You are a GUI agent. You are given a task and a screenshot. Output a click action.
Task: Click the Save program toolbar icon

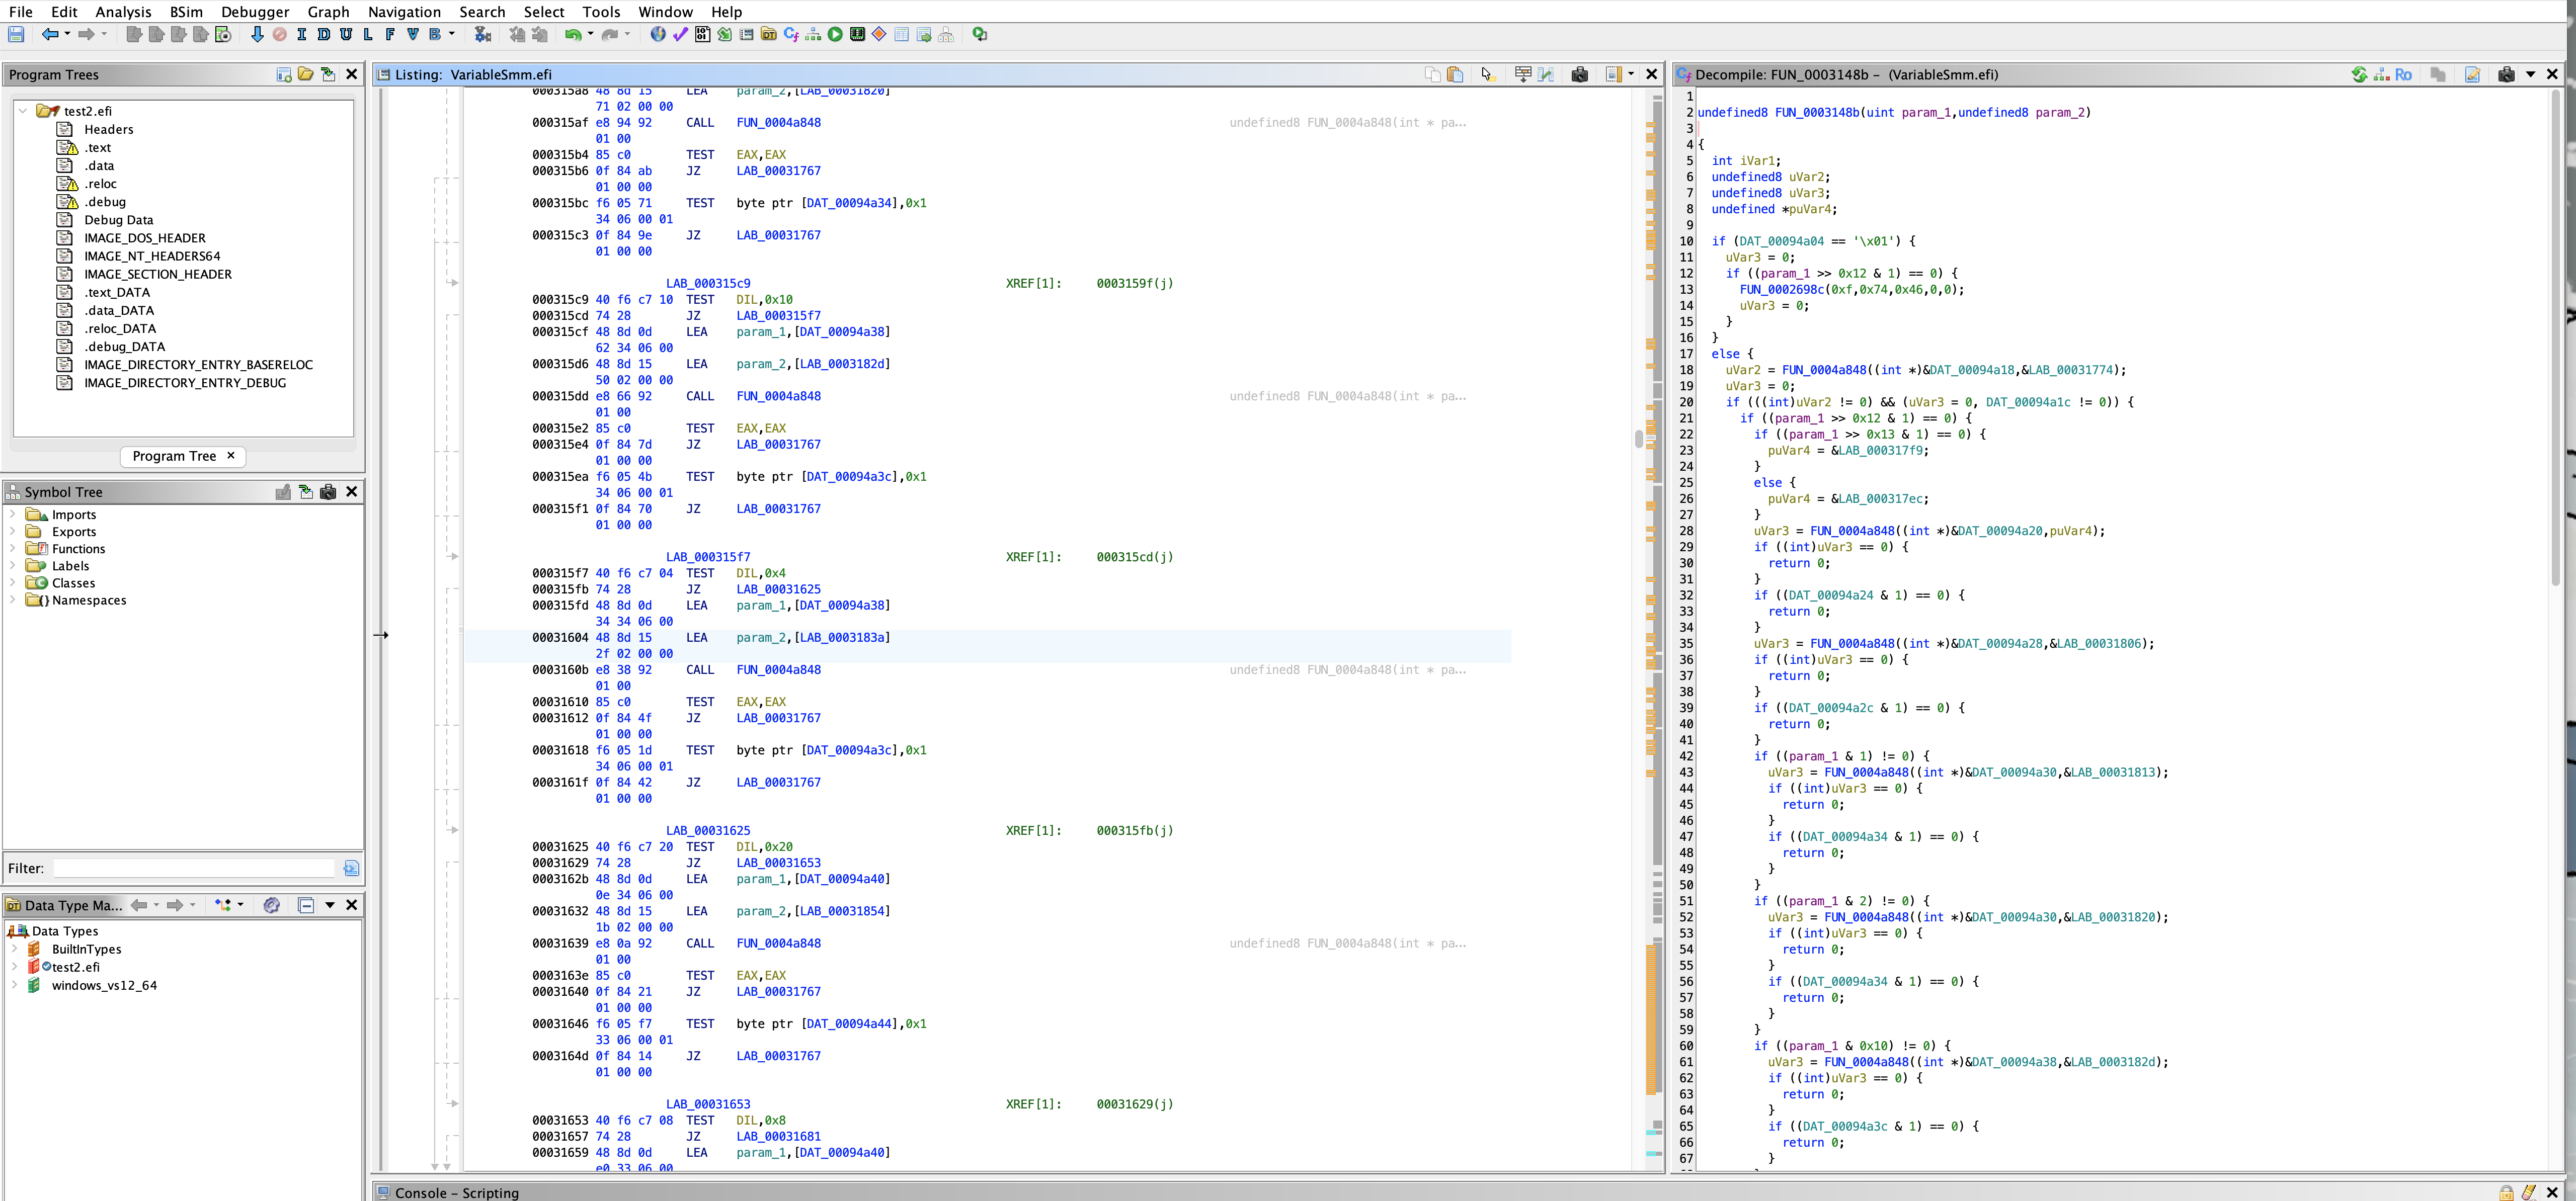16,35
